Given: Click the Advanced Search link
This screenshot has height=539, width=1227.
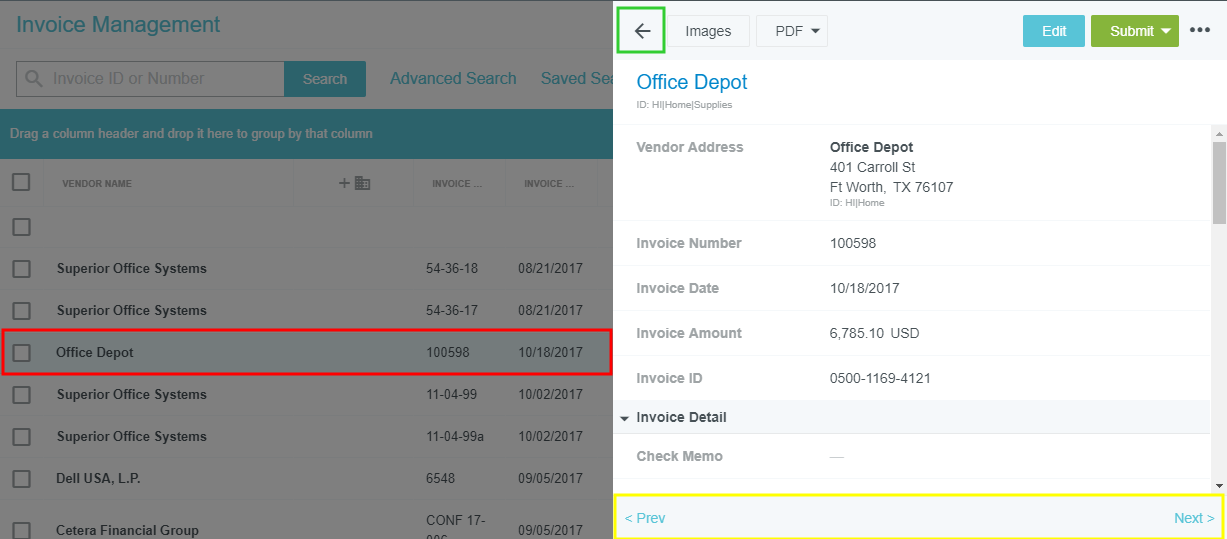Looking at the screenshot, I should [x=453, y=79].
